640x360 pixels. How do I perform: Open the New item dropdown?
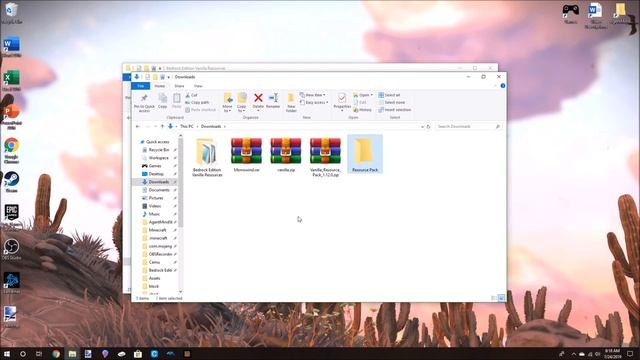(313, 95)
